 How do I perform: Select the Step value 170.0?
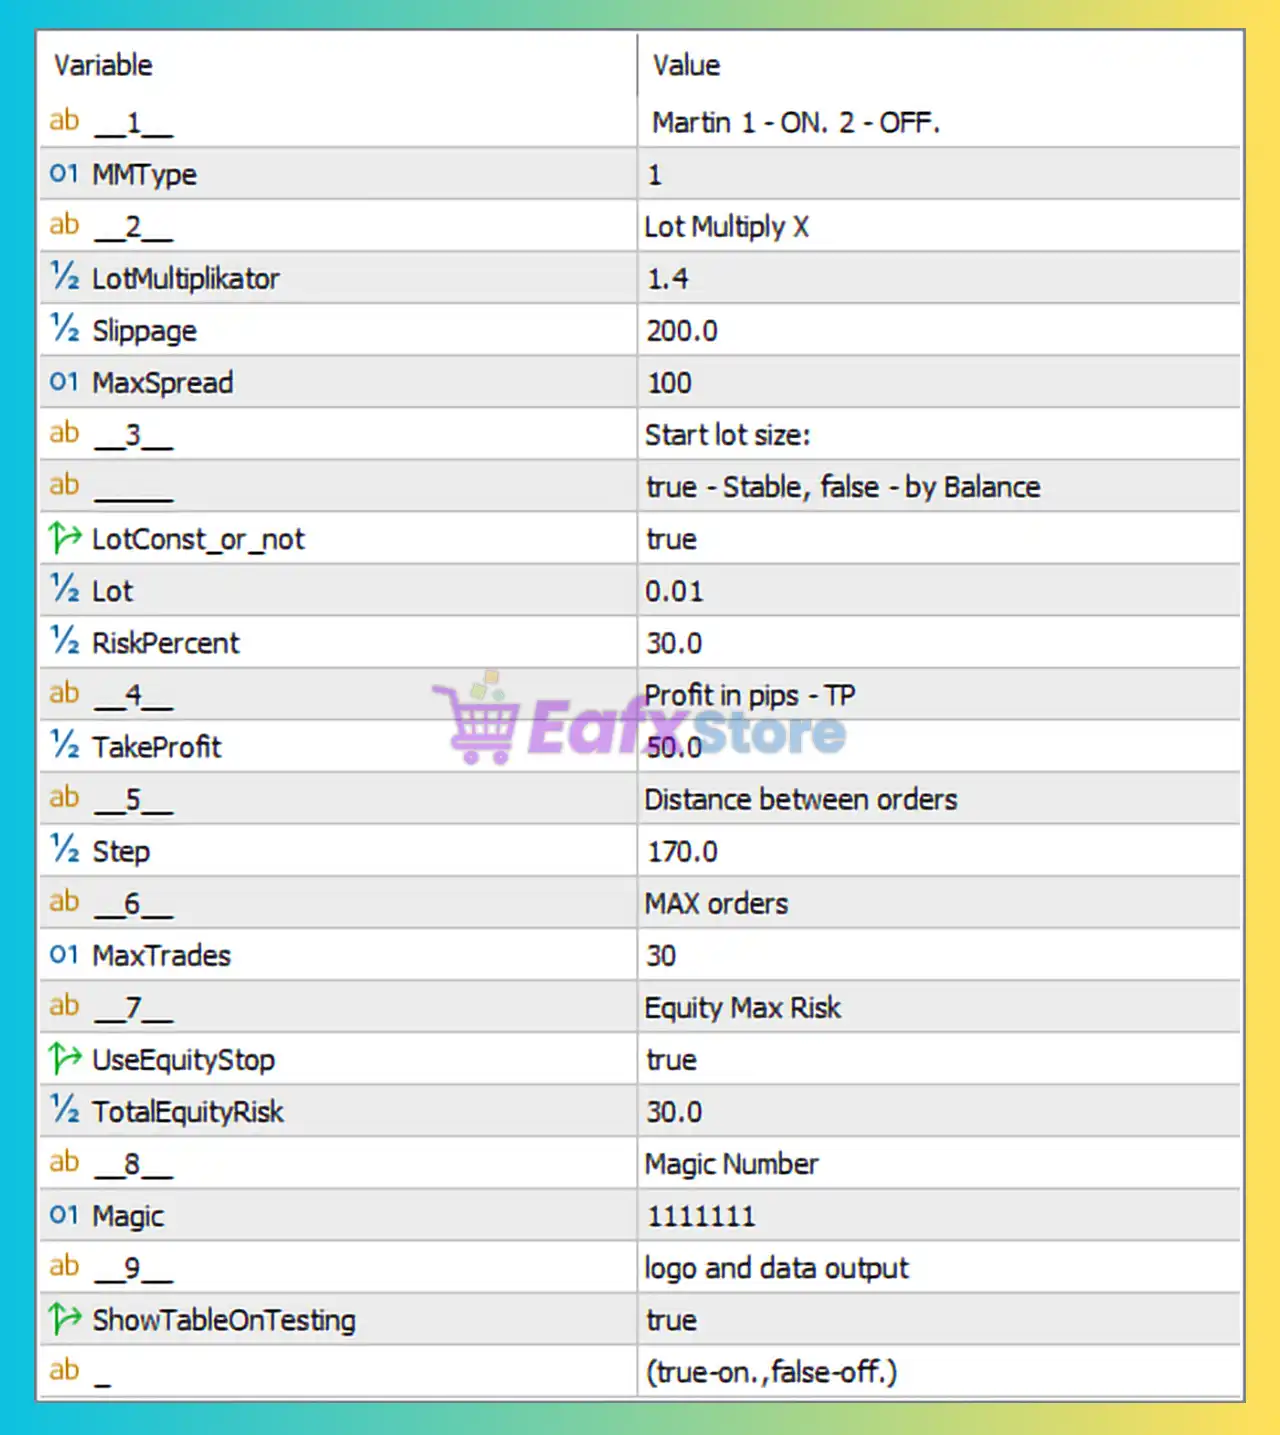tap(682, 851)
